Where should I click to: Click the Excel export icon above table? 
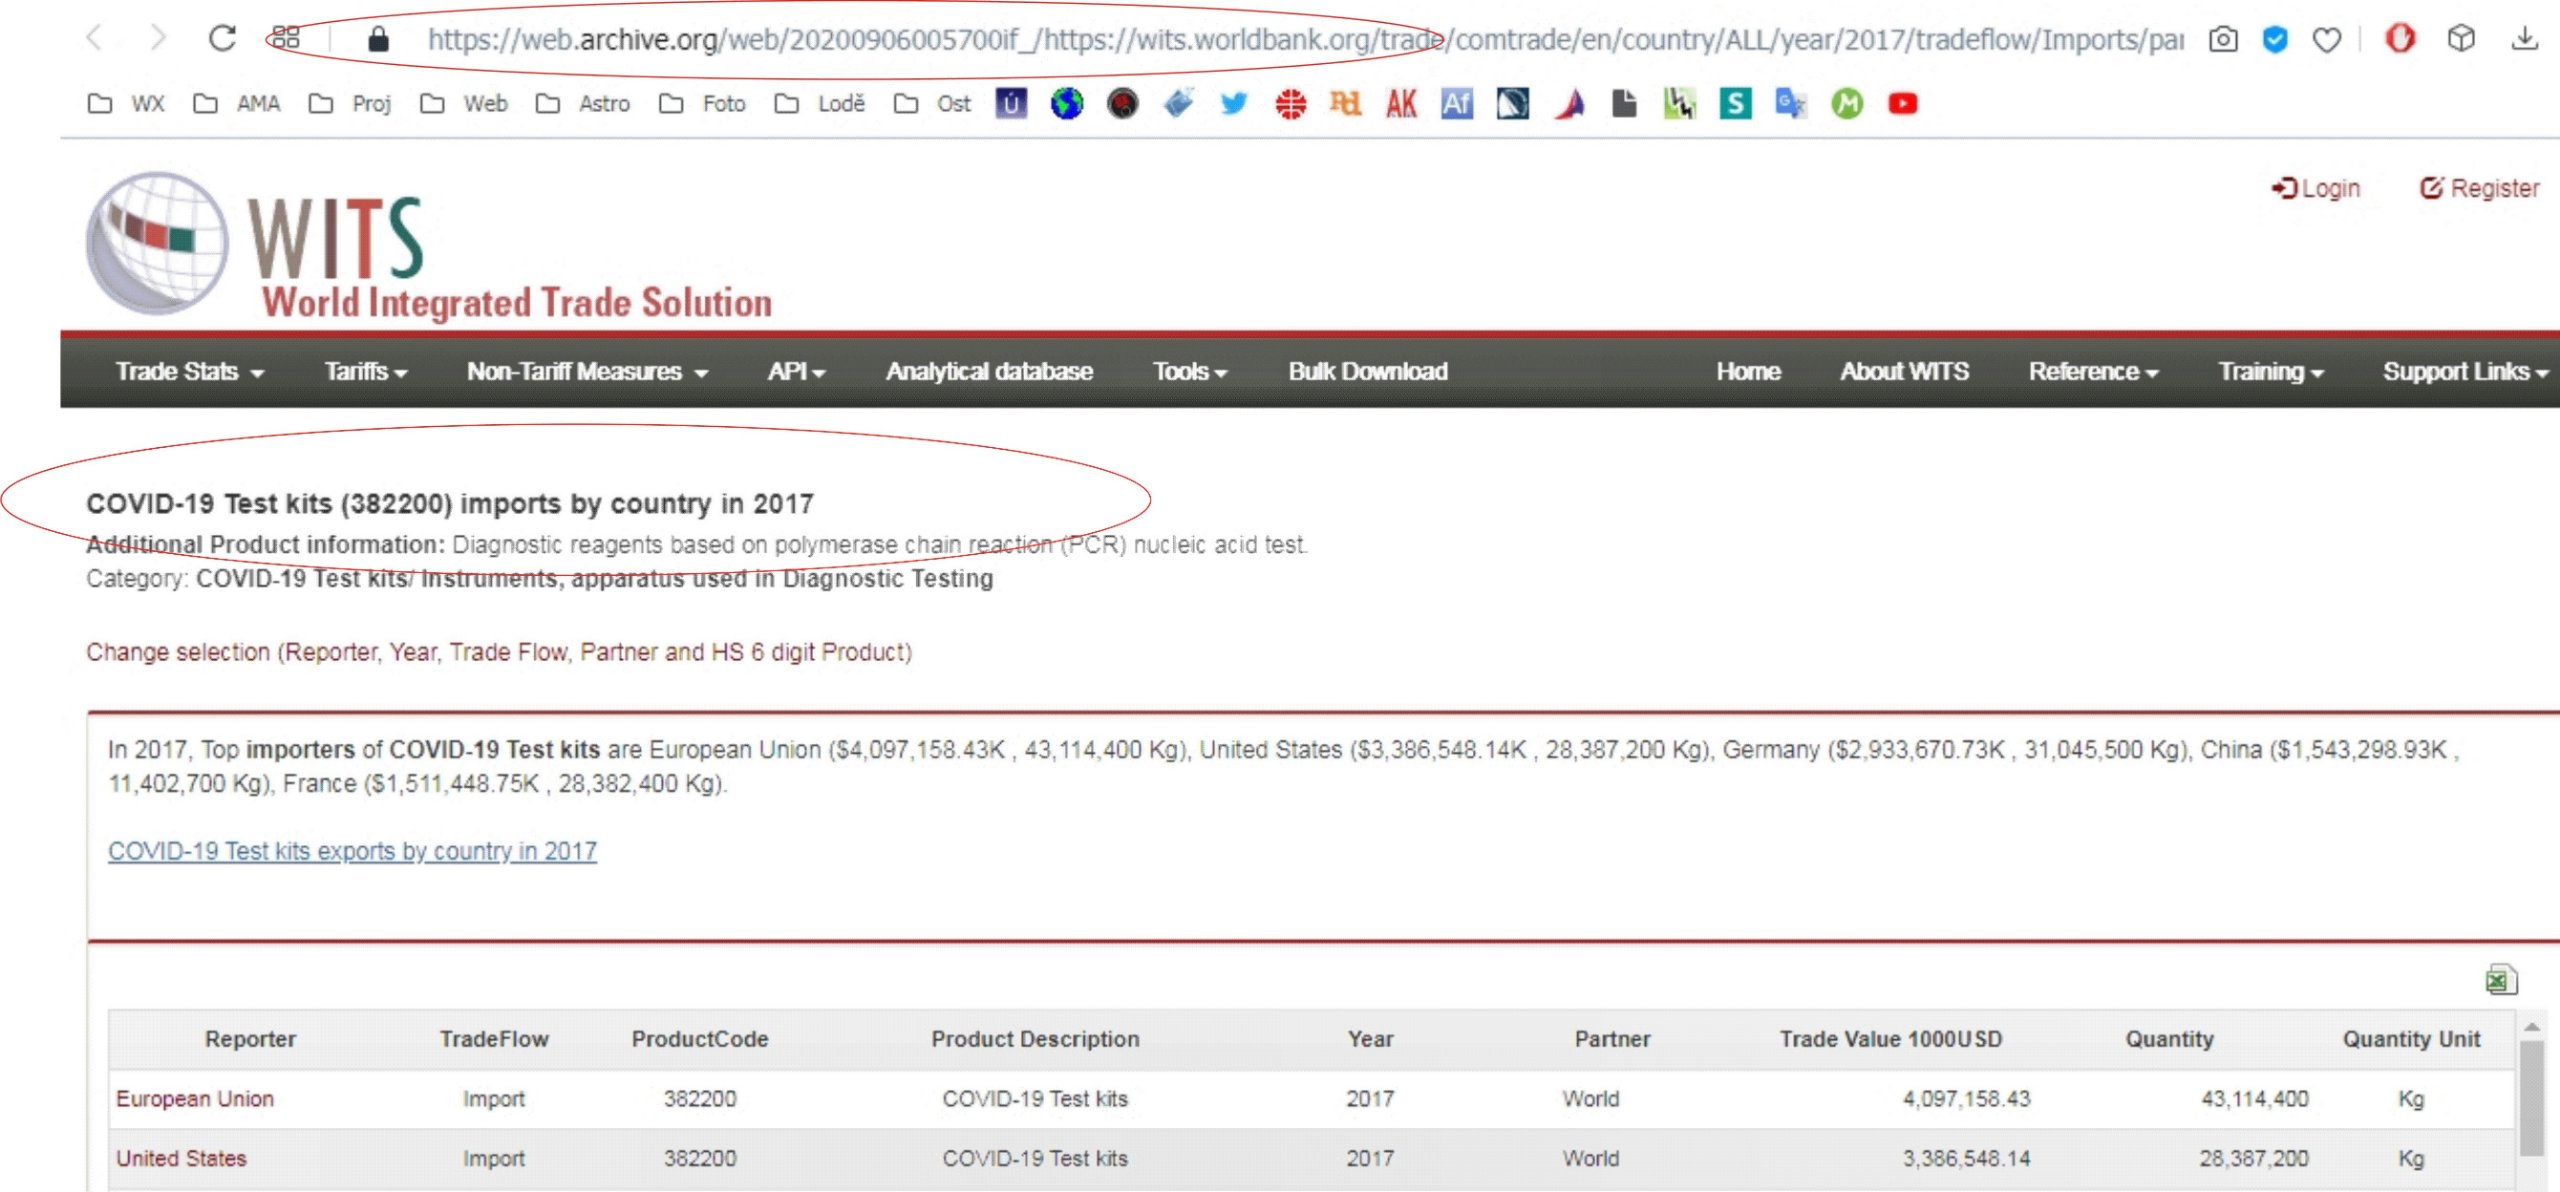click(x=2500, y=979)
